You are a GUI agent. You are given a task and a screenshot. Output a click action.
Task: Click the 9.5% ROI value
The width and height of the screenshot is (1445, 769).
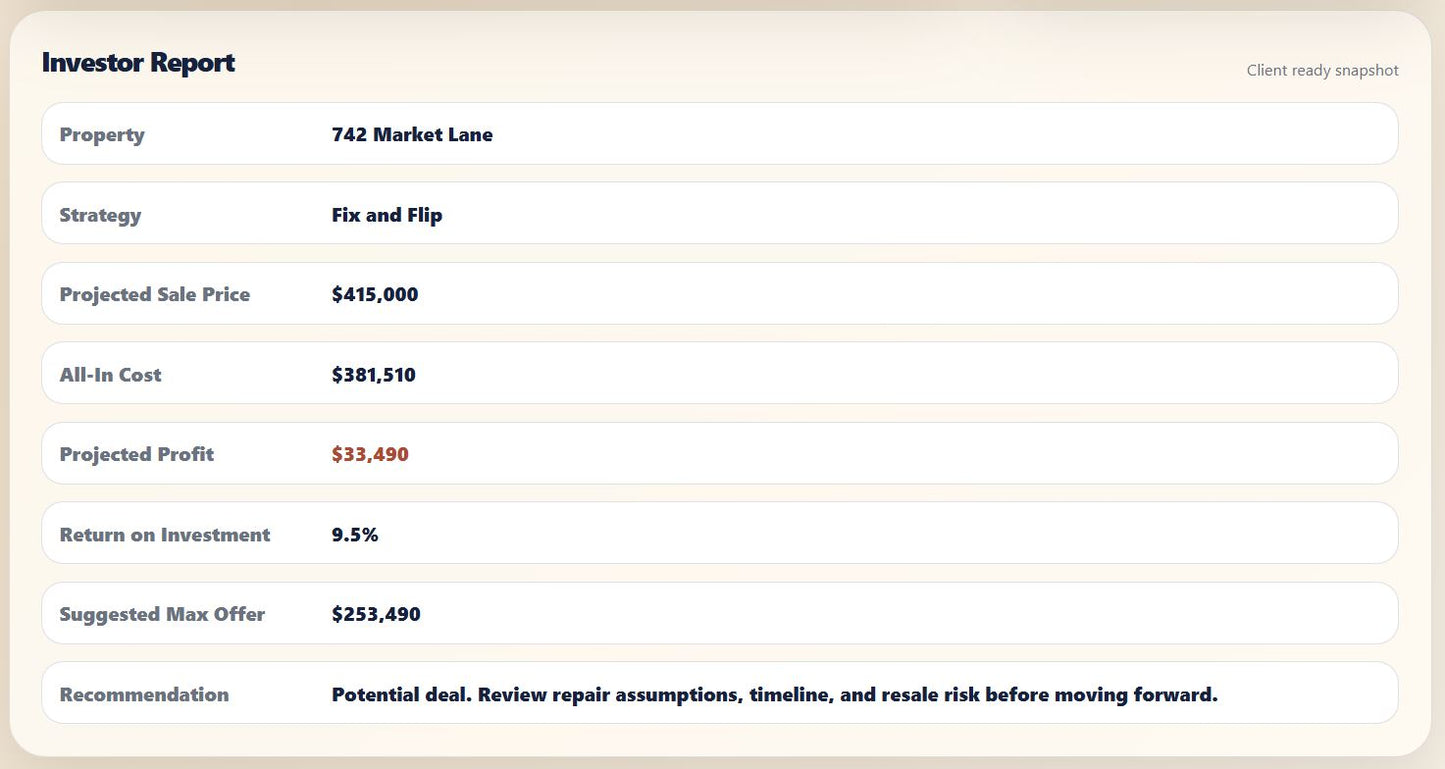355,535
